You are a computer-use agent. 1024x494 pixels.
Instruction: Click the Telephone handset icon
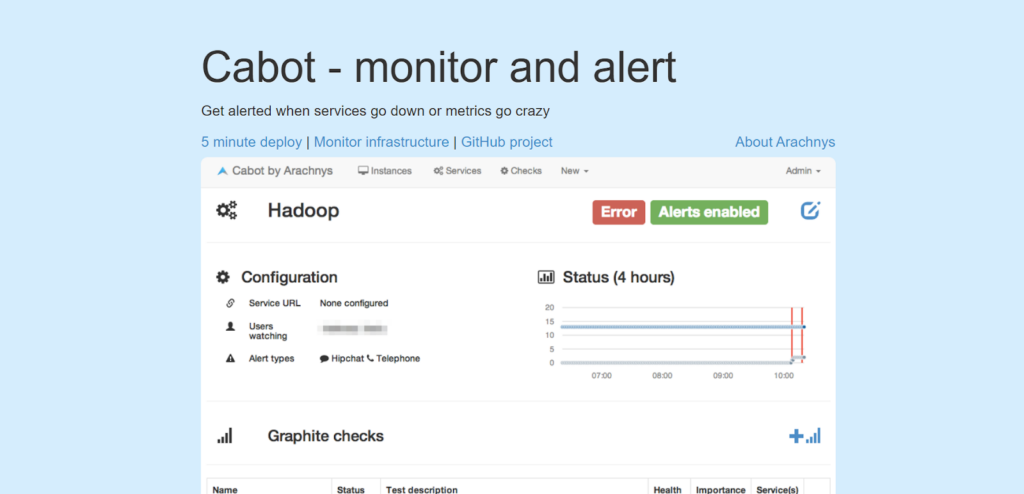[370, 358]
